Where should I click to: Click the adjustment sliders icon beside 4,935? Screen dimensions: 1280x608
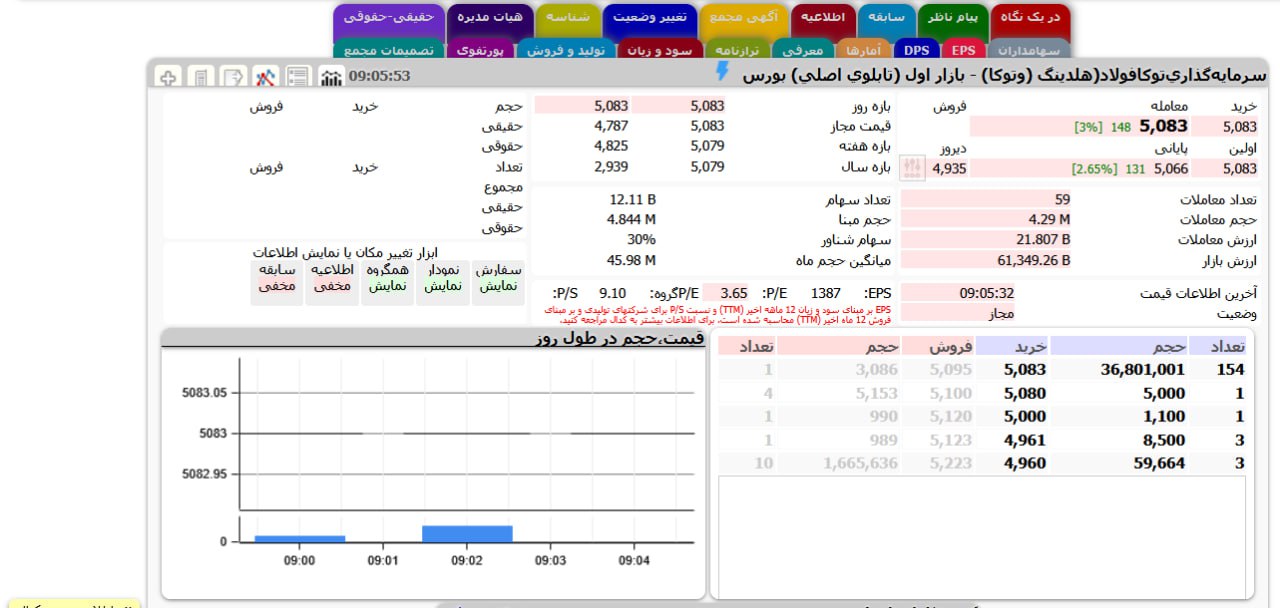(913, 167)
